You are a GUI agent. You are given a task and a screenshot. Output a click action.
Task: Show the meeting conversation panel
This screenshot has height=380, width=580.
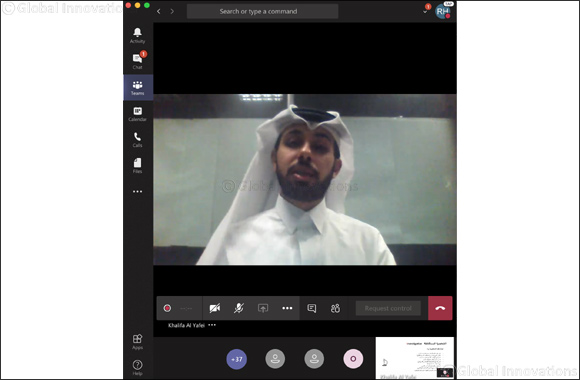(x=312, y=308)
